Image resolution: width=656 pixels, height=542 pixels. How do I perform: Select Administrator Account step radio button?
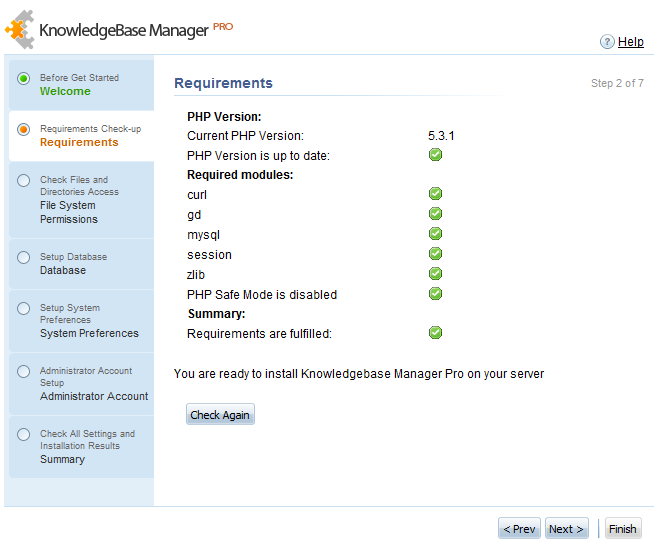[23, 371]
